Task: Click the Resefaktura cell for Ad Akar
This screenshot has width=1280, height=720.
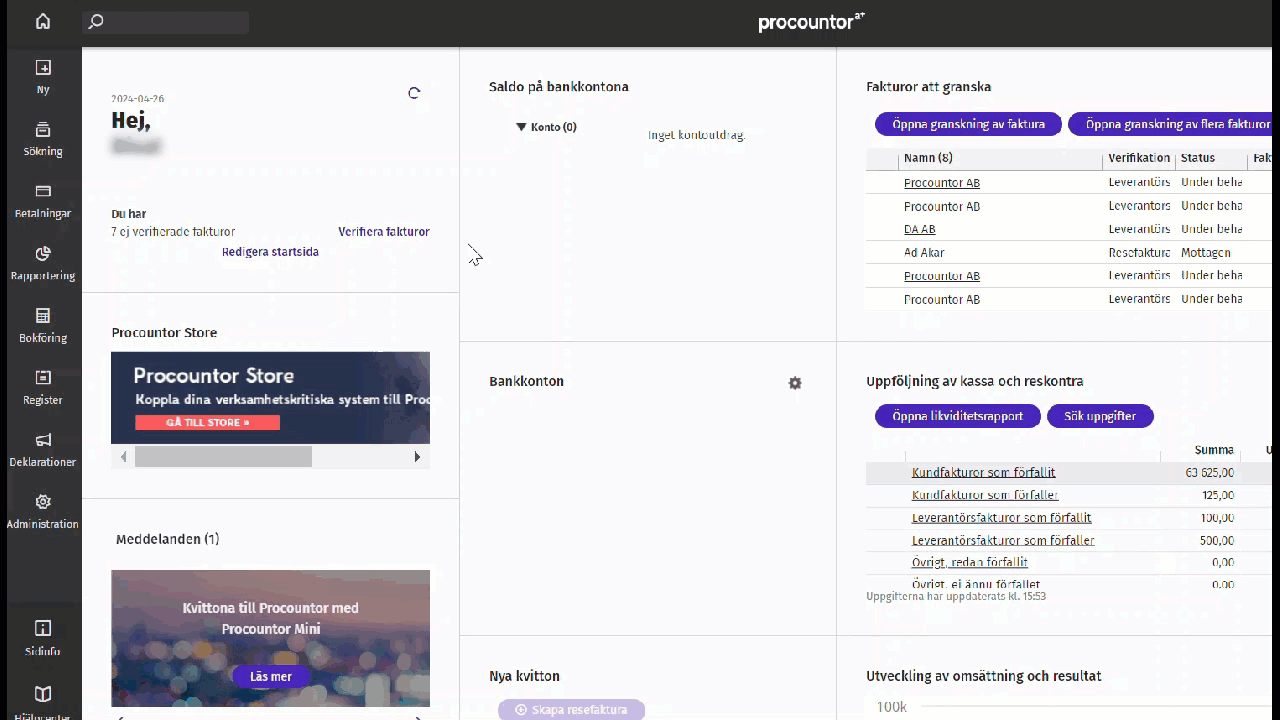Action: [1139, 253]
